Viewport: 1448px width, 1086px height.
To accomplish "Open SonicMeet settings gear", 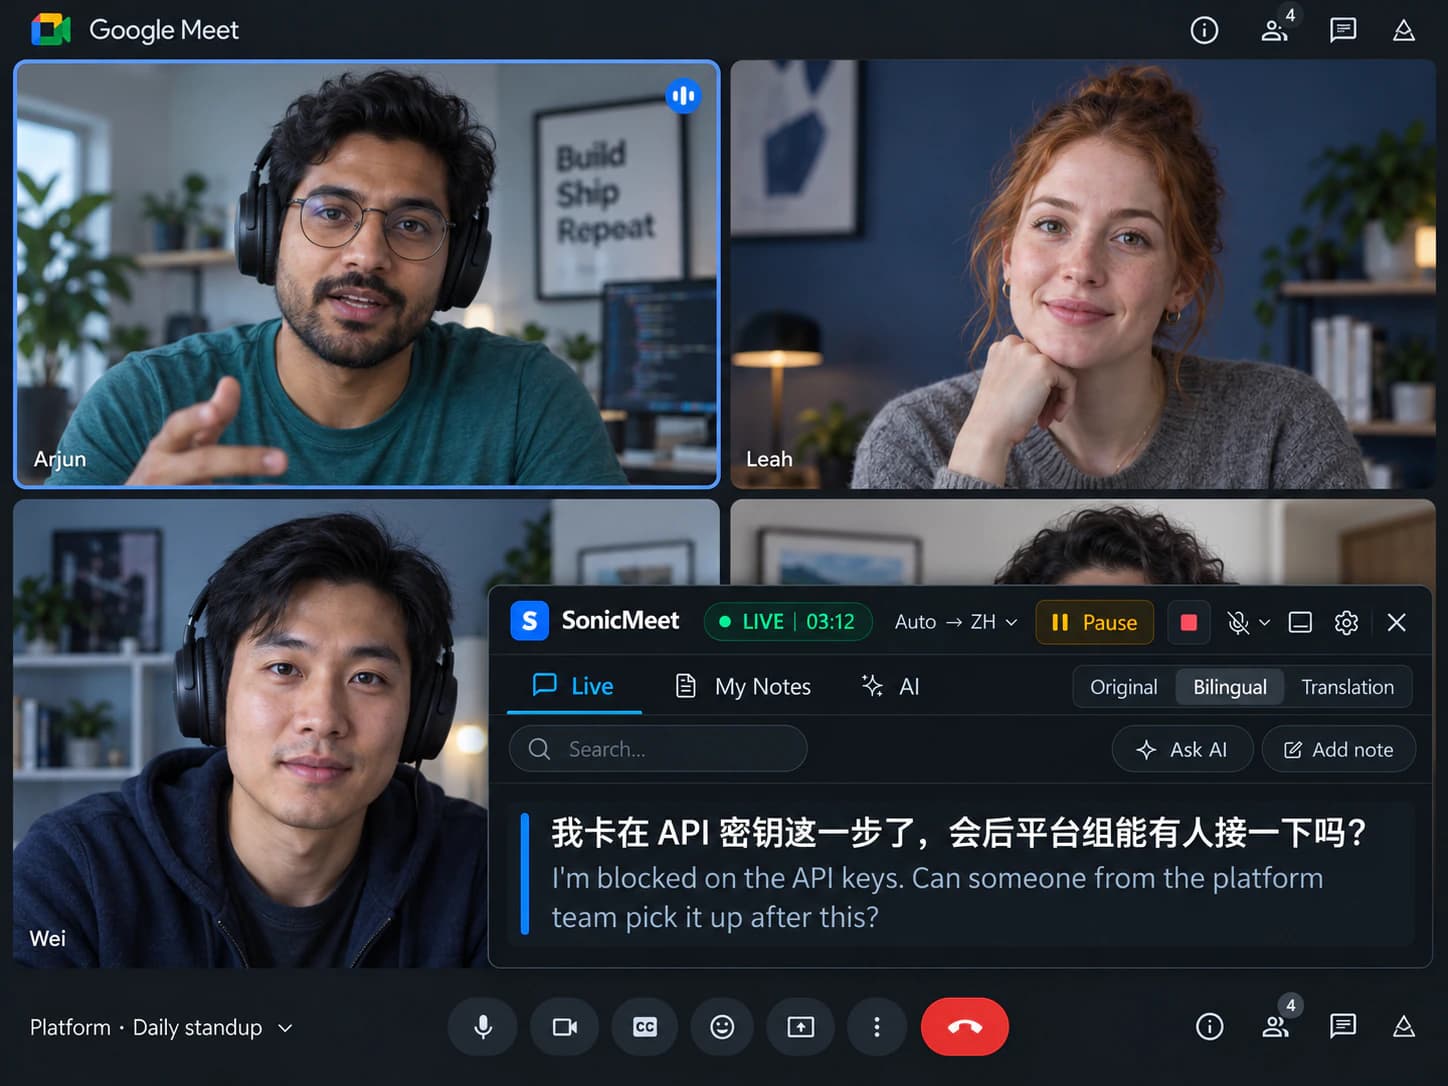I will 1346,622.
